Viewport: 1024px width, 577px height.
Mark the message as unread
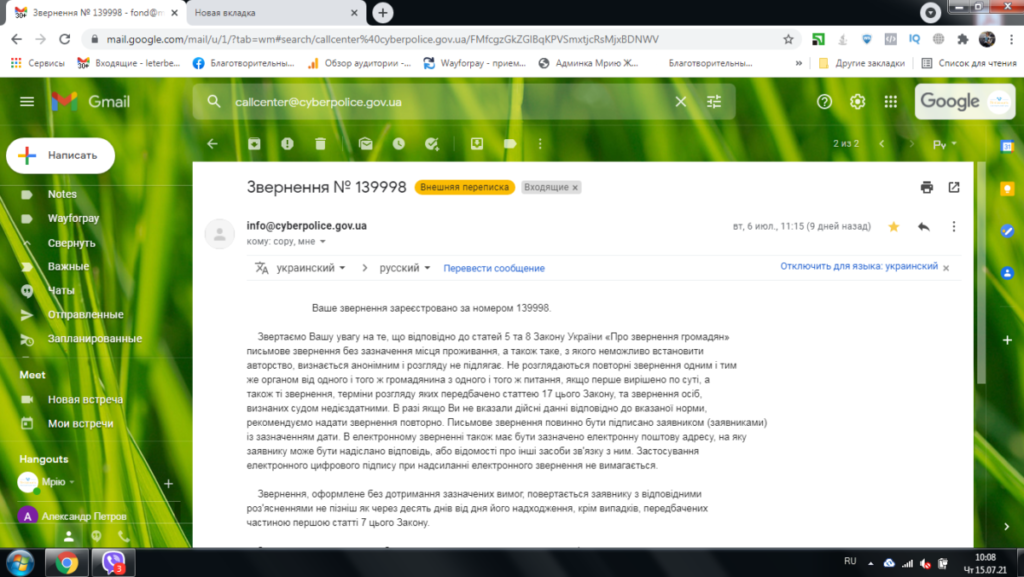tap(366, 144)
